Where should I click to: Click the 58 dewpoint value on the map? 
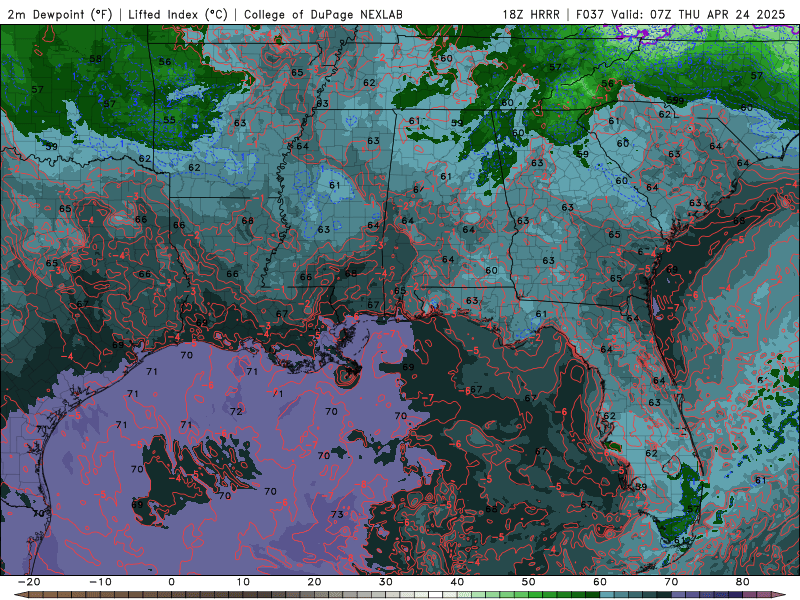click(95, 59)
